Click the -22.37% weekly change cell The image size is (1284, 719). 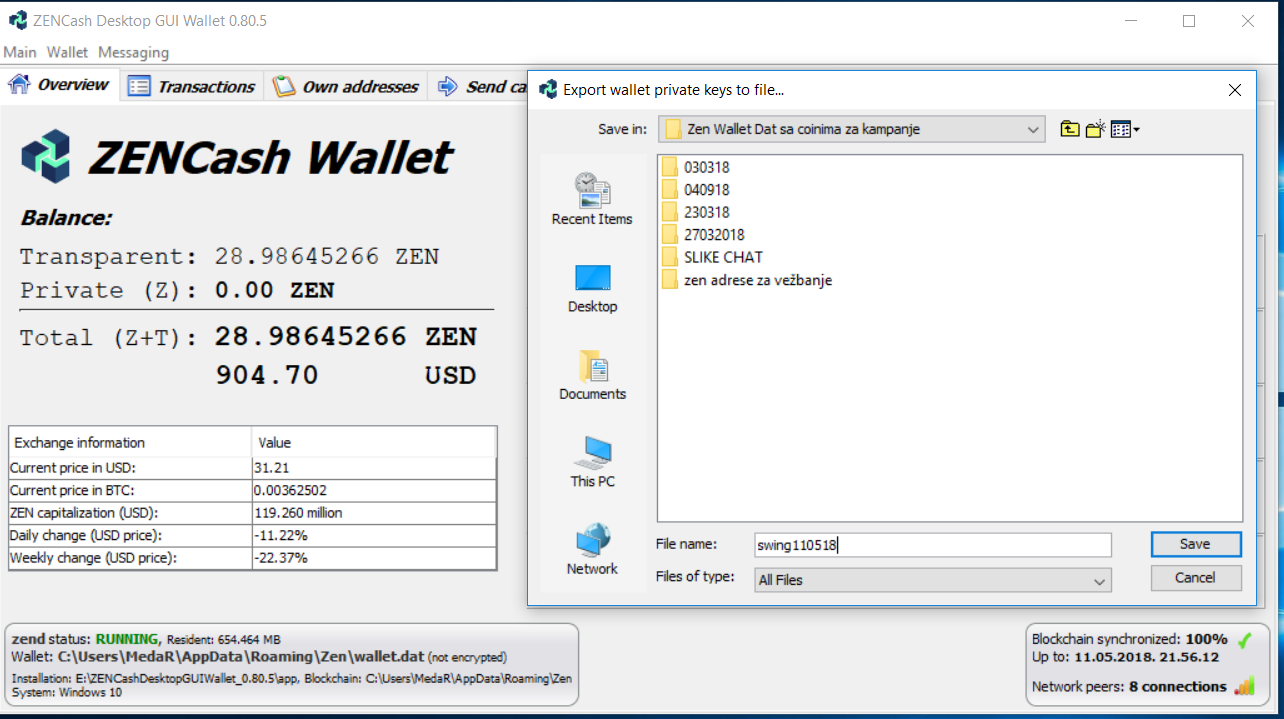[x=374, y=558]
